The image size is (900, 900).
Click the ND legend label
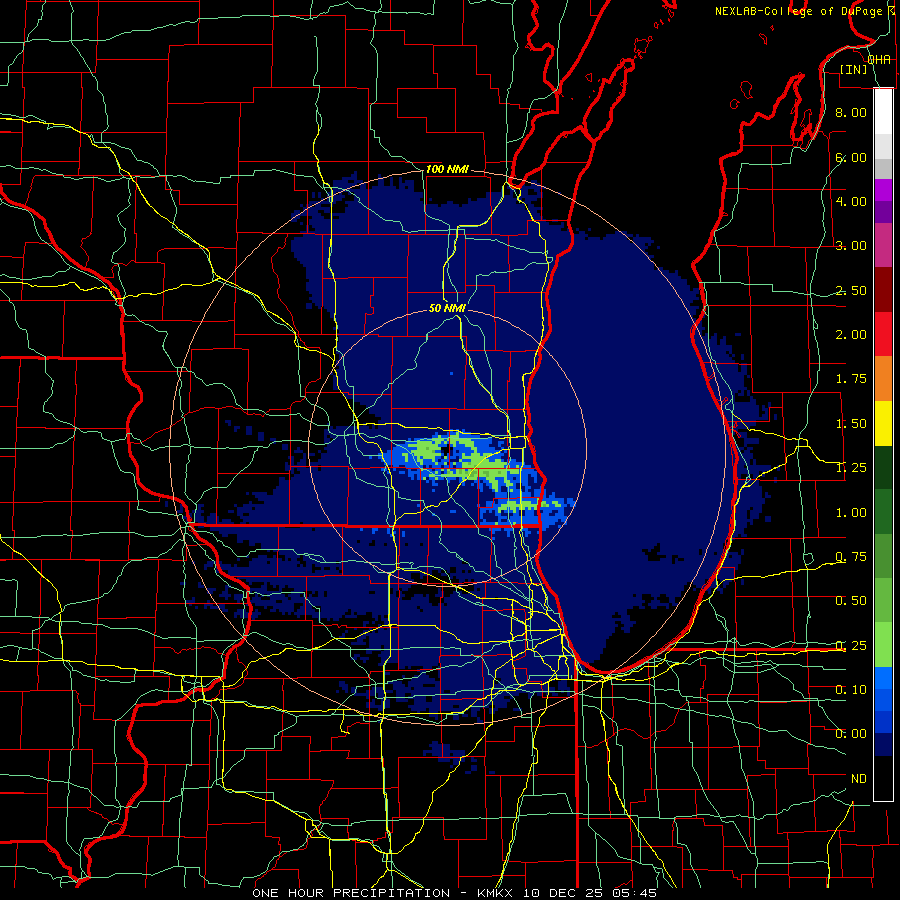859,779
